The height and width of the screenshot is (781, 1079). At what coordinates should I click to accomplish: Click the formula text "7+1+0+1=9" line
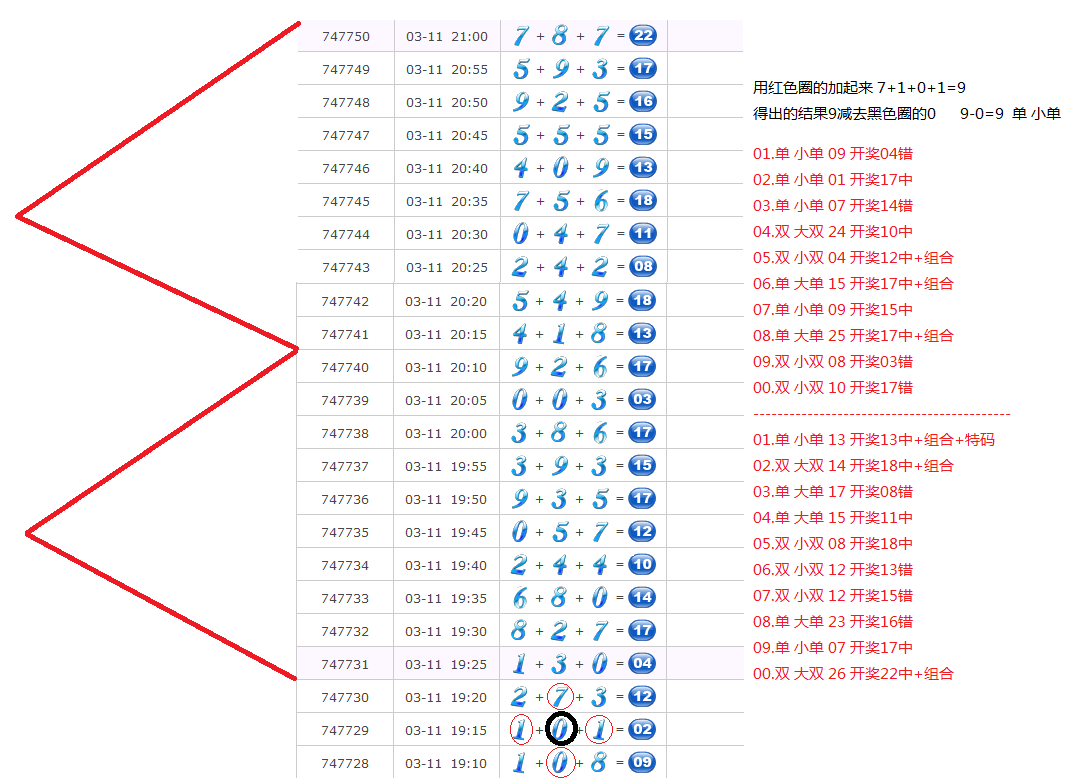pyautogui.click(x=858, y=88)
